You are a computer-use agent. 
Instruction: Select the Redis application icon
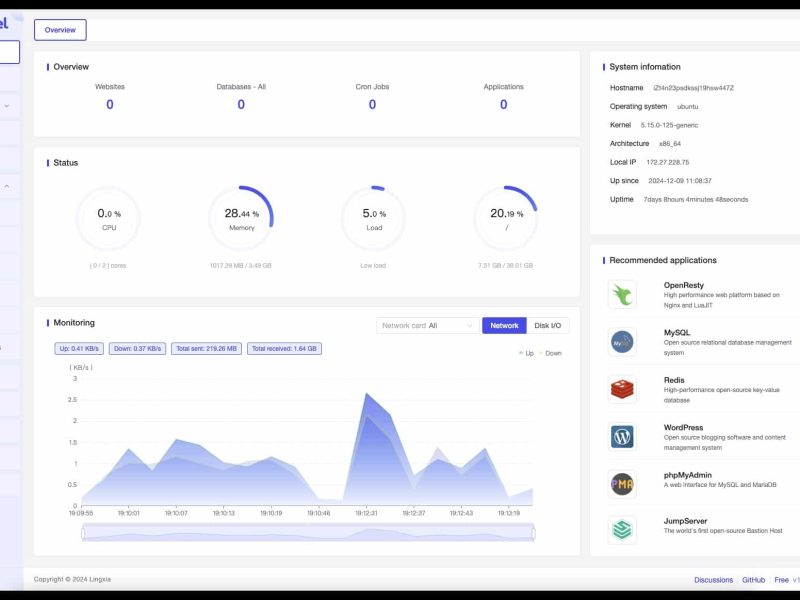click(x=622, y=389)
